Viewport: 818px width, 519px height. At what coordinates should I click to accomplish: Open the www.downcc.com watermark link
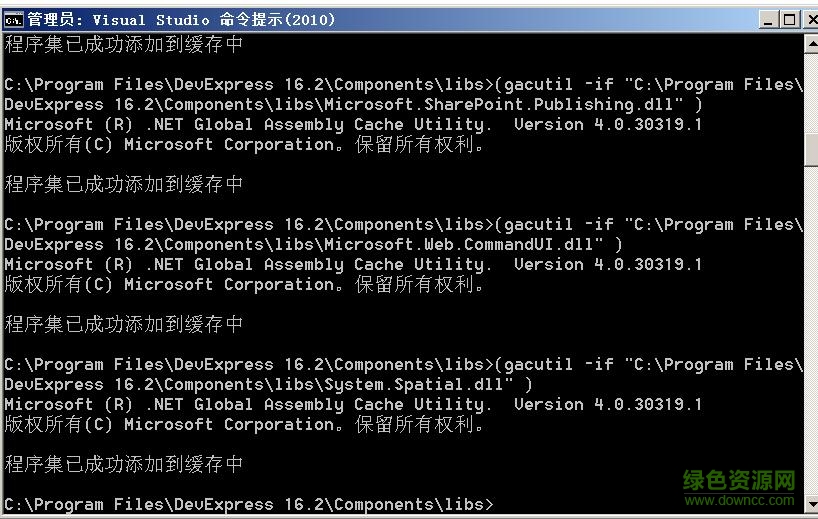(x=738, y=499)
